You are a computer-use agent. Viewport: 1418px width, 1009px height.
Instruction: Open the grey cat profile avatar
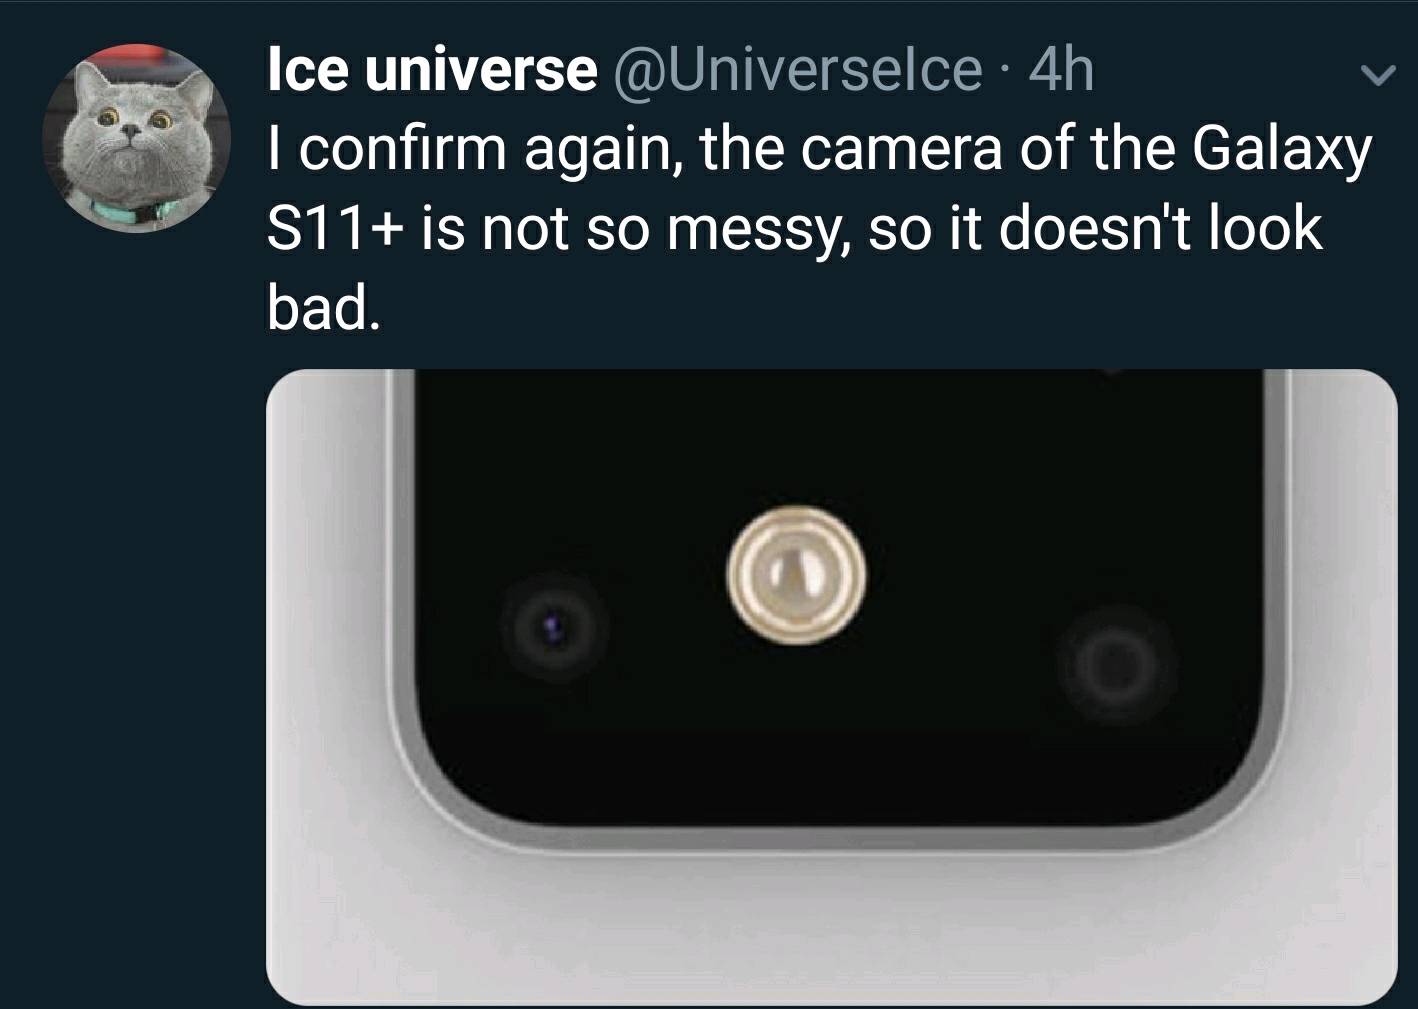pyautogui.click(x=136, y=138)
